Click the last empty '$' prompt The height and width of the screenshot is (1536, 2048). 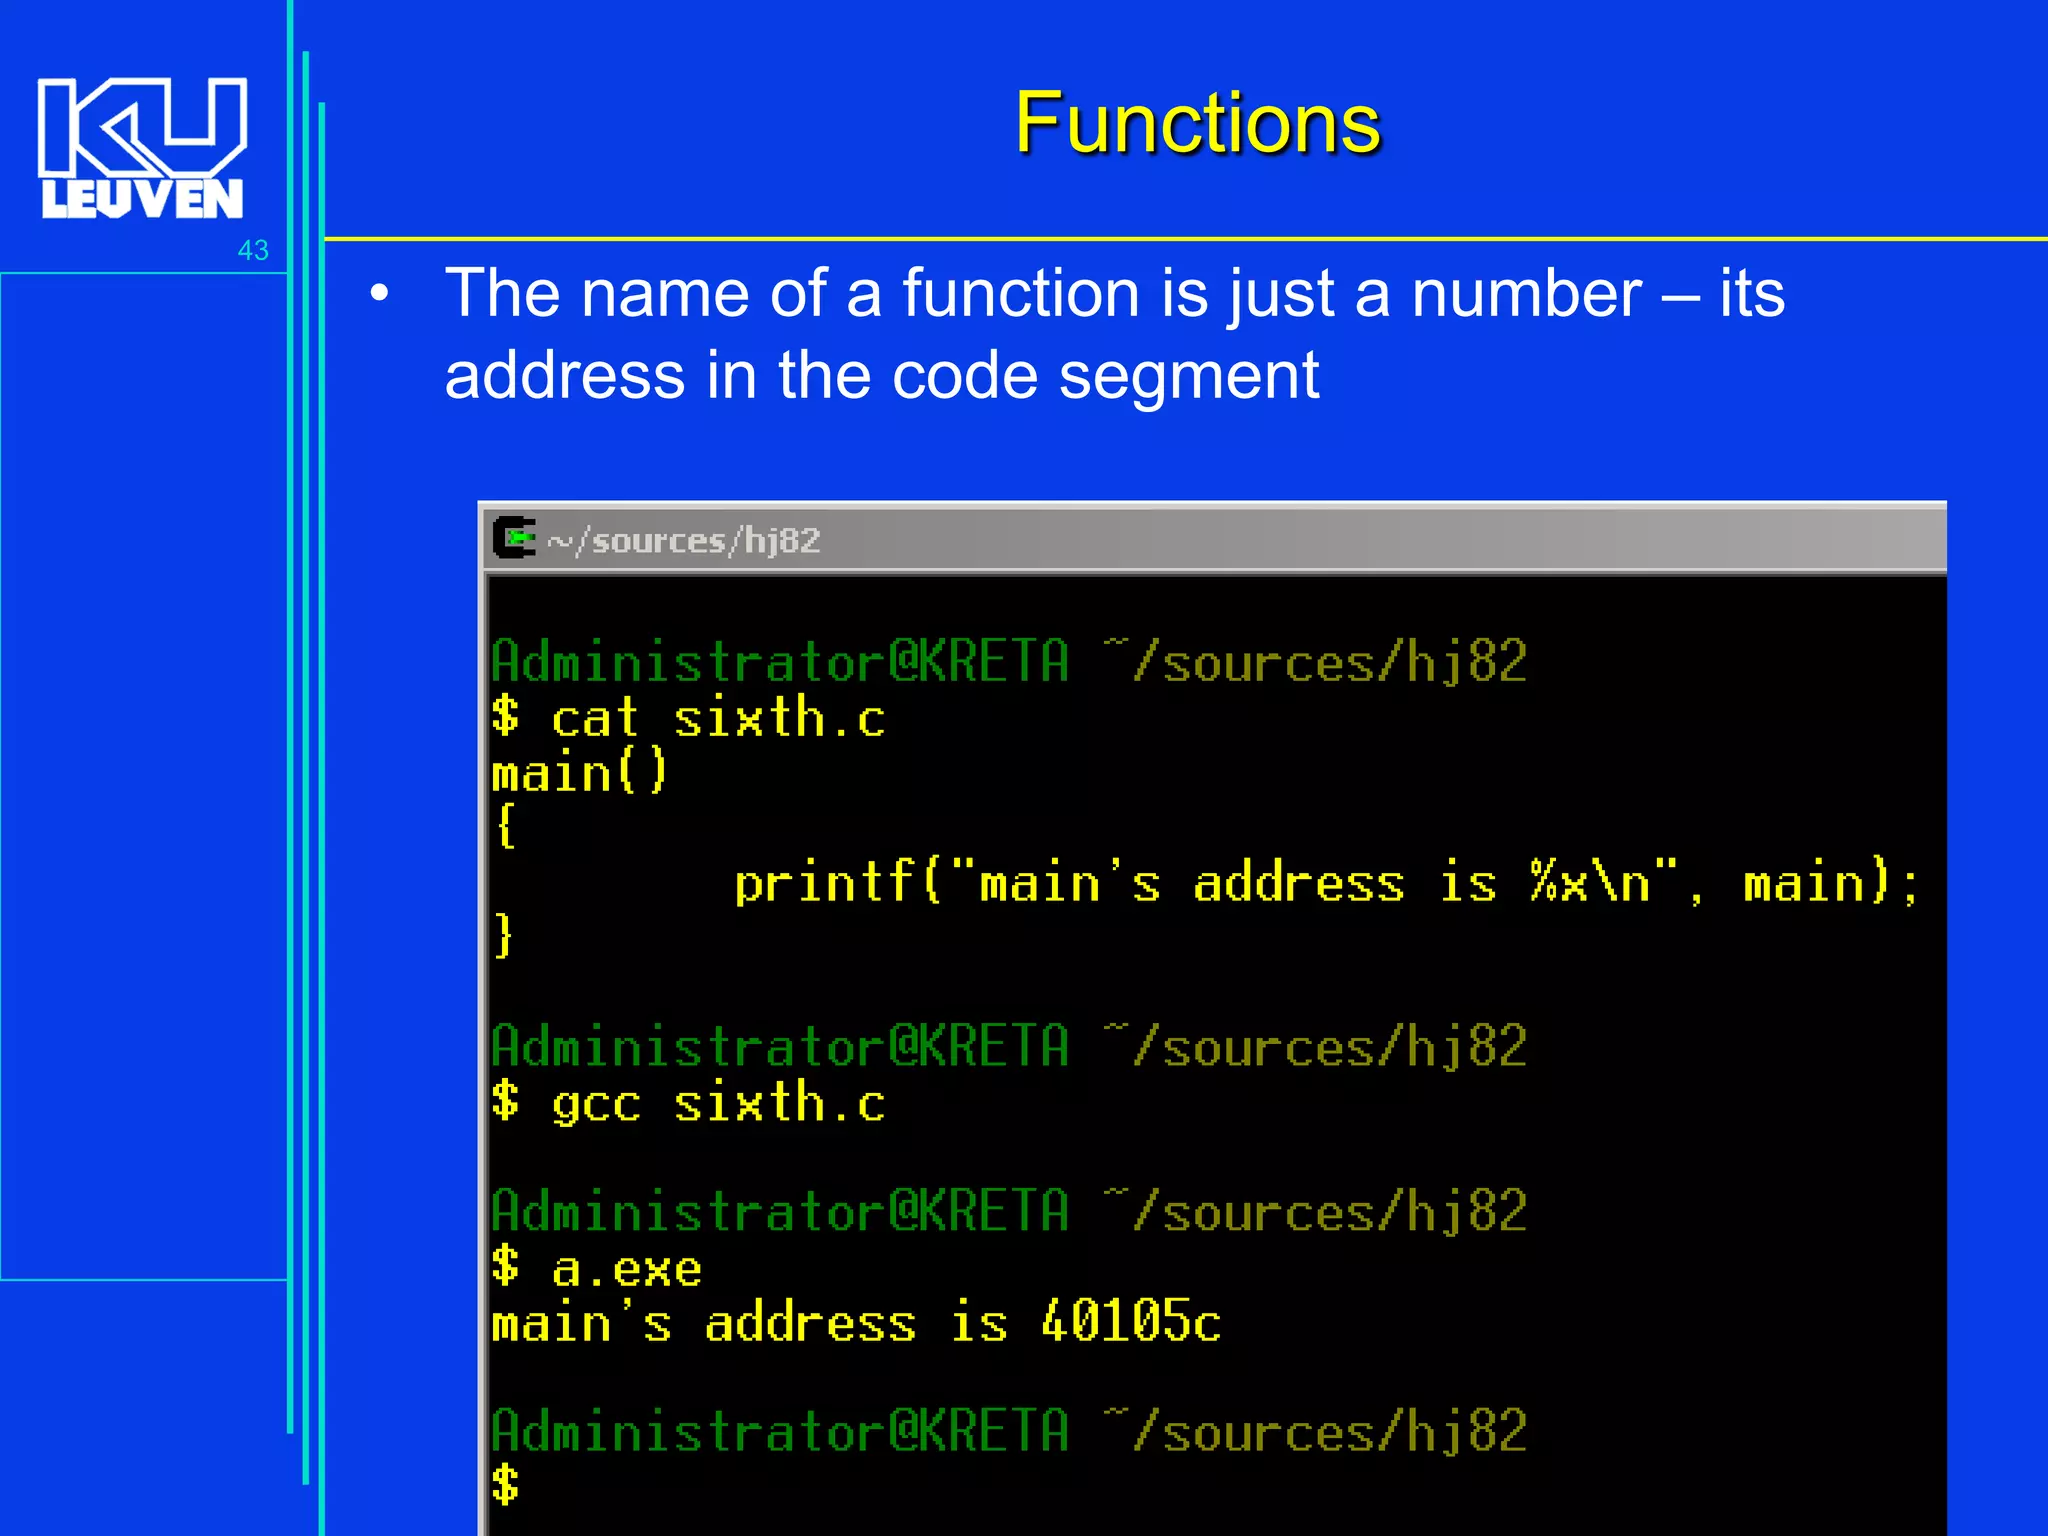[506, 1484]
